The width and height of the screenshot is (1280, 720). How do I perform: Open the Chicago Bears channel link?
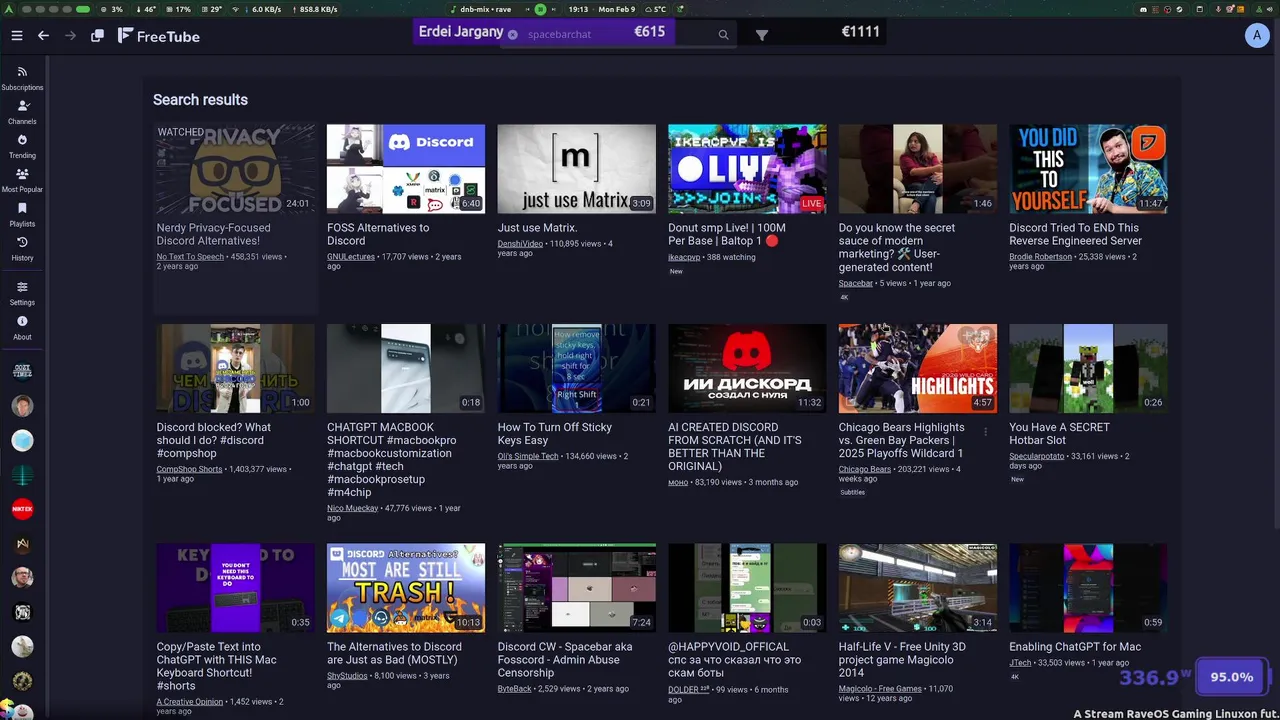point(865,469)
